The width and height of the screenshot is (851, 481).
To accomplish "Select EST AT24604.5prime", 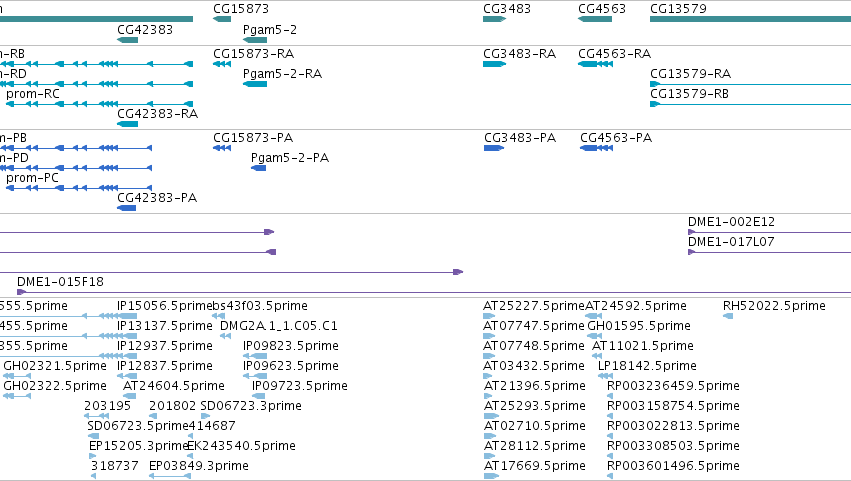I will click(130, 396).
